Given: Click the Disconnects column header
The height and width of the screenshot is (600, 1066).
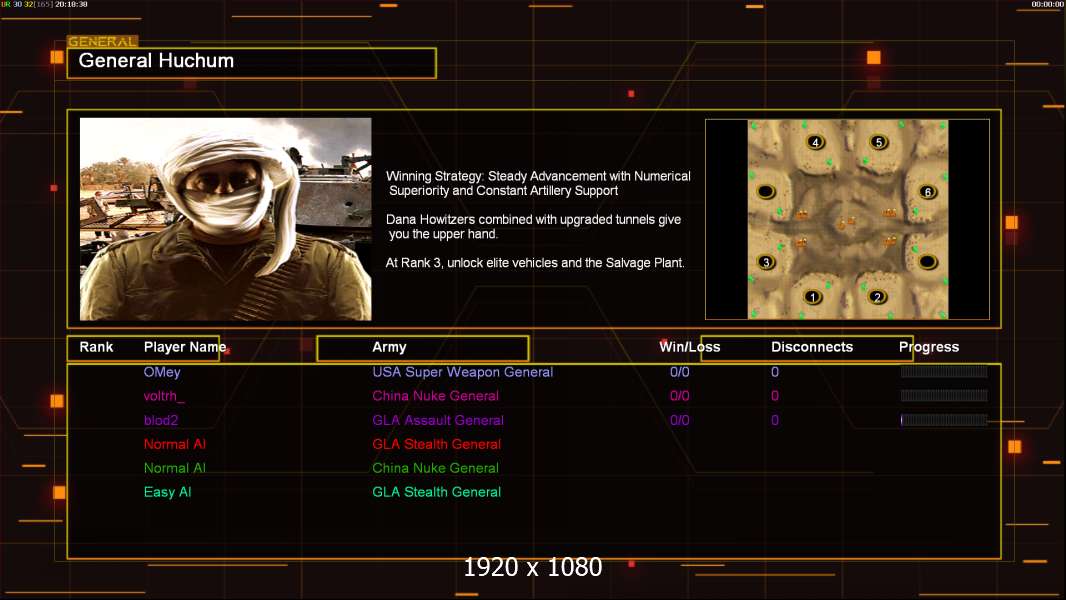Looking at the screenshot, I should pos(811,347).
